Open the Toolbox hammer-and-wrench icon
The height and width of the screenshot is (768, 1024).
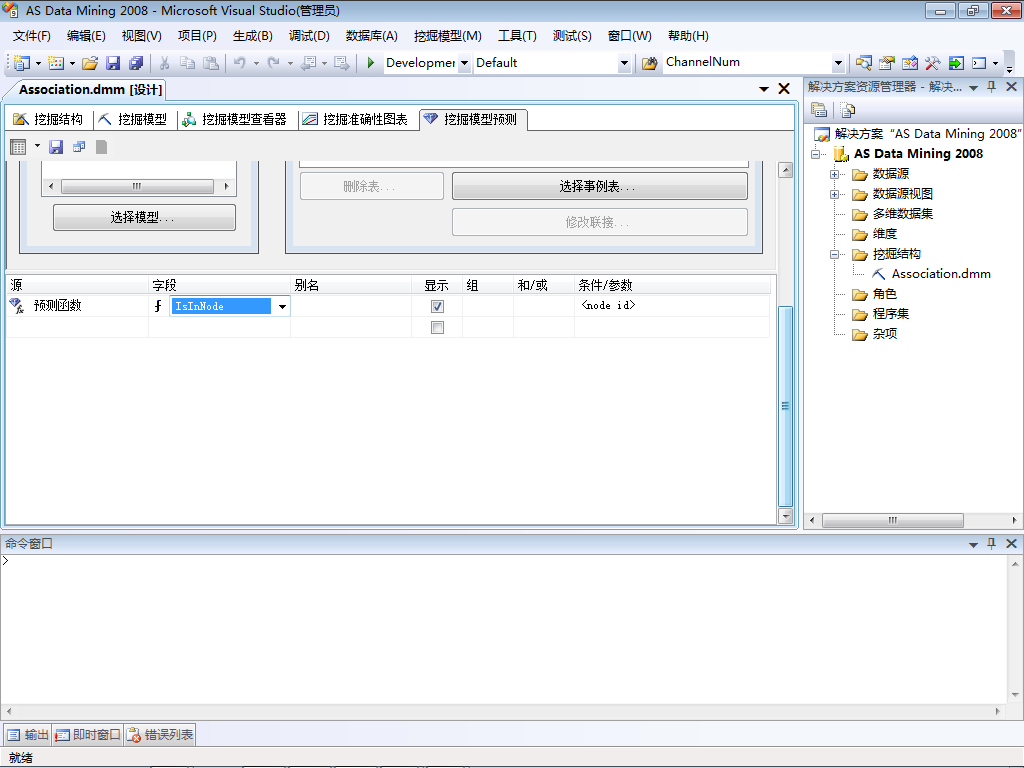click(932, 63)
